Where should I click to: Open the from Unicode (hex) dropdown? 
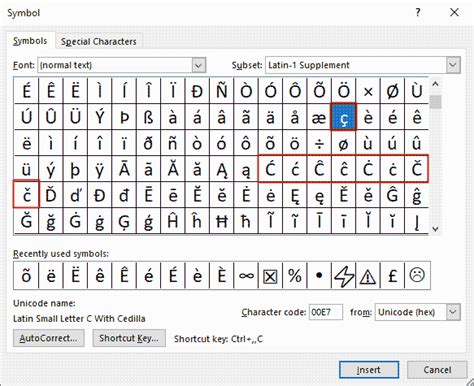coord(453,312)
